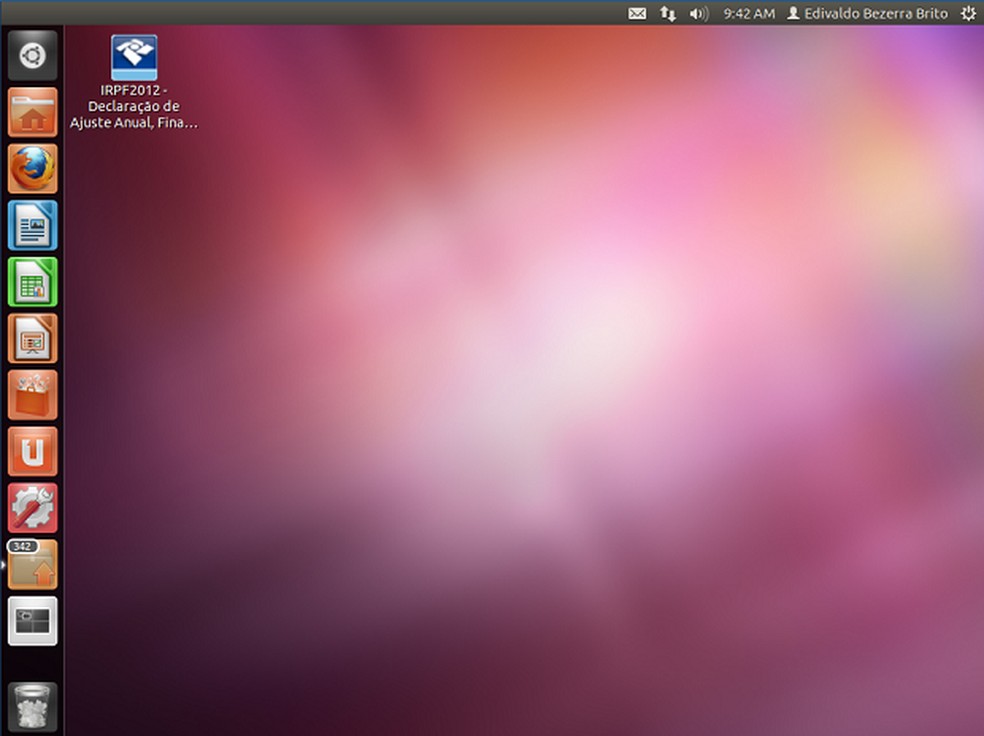The height and width of the screenshot is (736, 984).
Task: Open LibreOffice Calc from launcher
Action: 33,282
